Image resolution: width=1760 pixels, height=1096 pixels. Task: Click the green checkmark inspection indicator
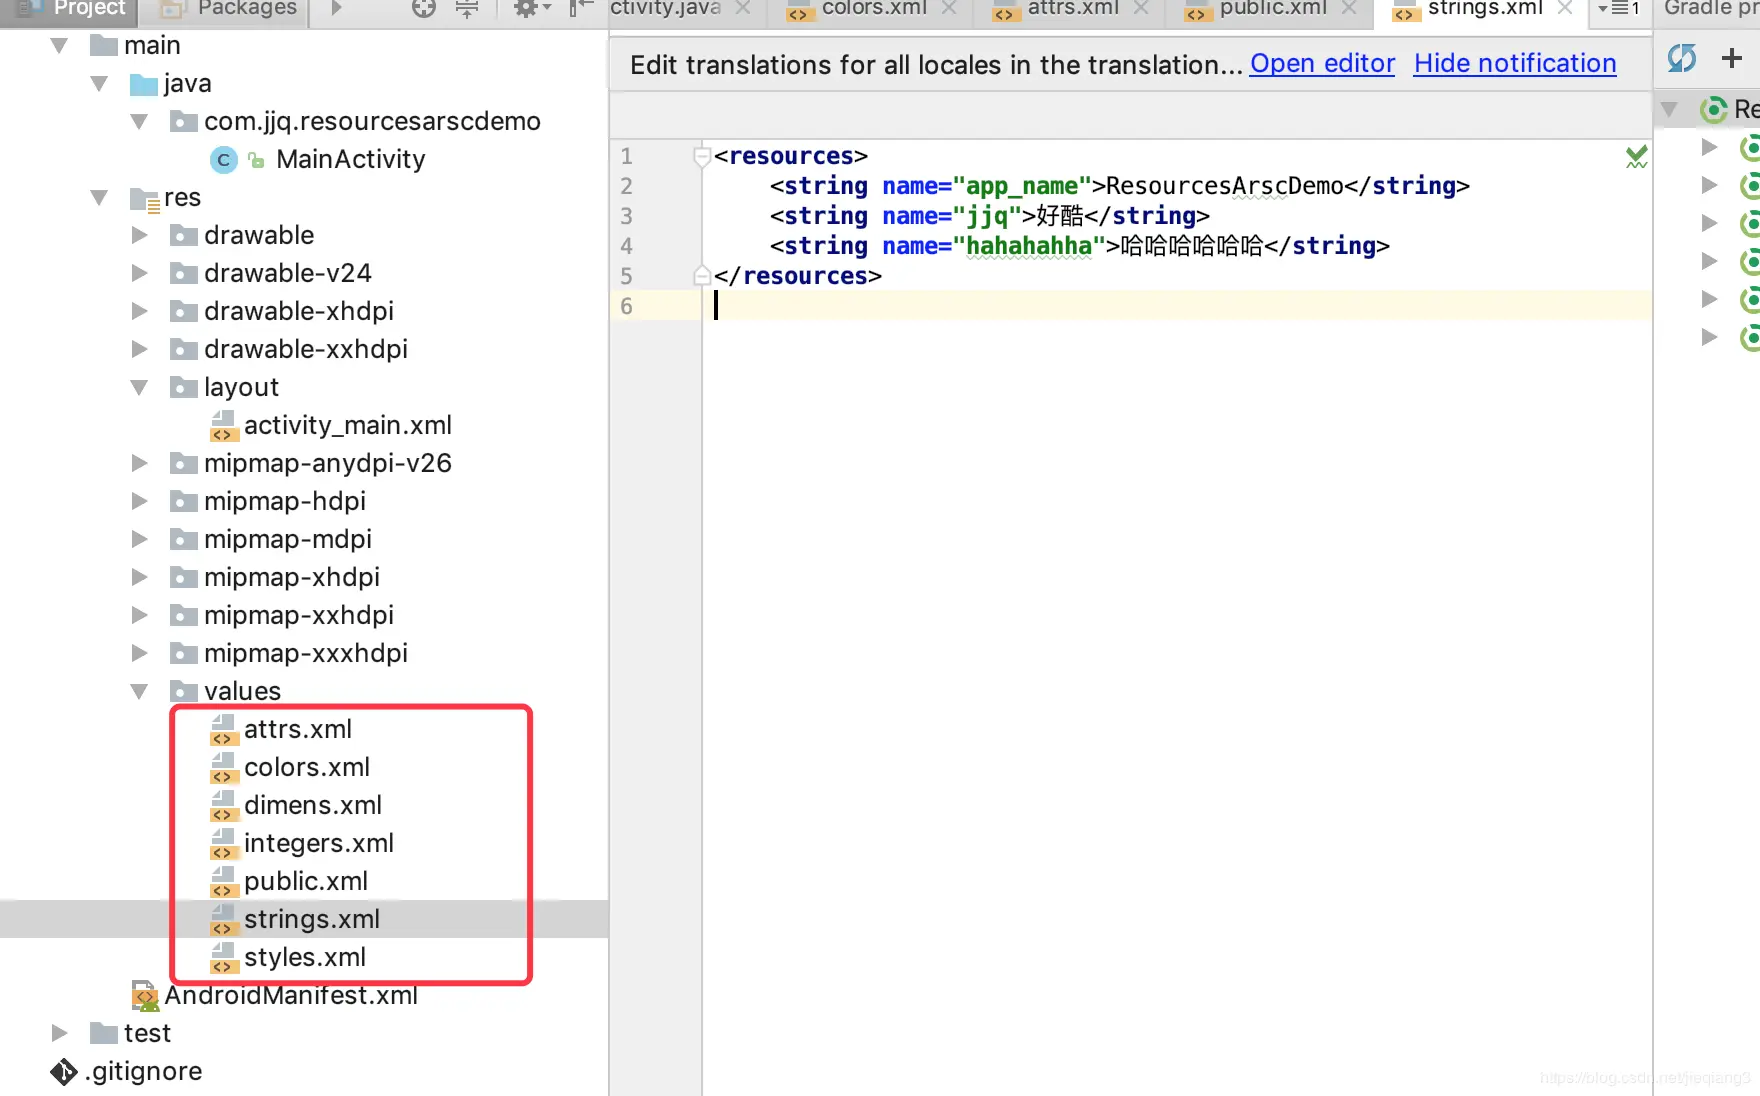[1636, 157]
